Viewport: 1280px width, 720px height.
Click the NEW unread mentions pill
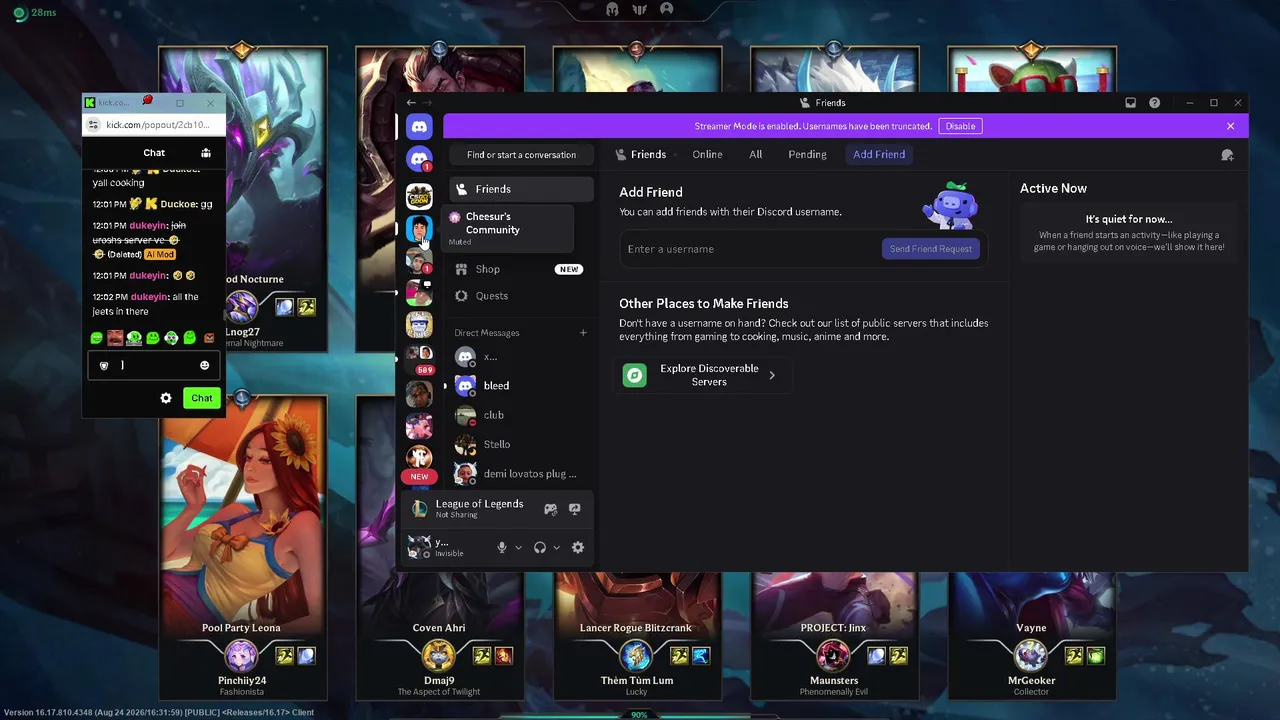pyautogui.click(x=419, y=477)
